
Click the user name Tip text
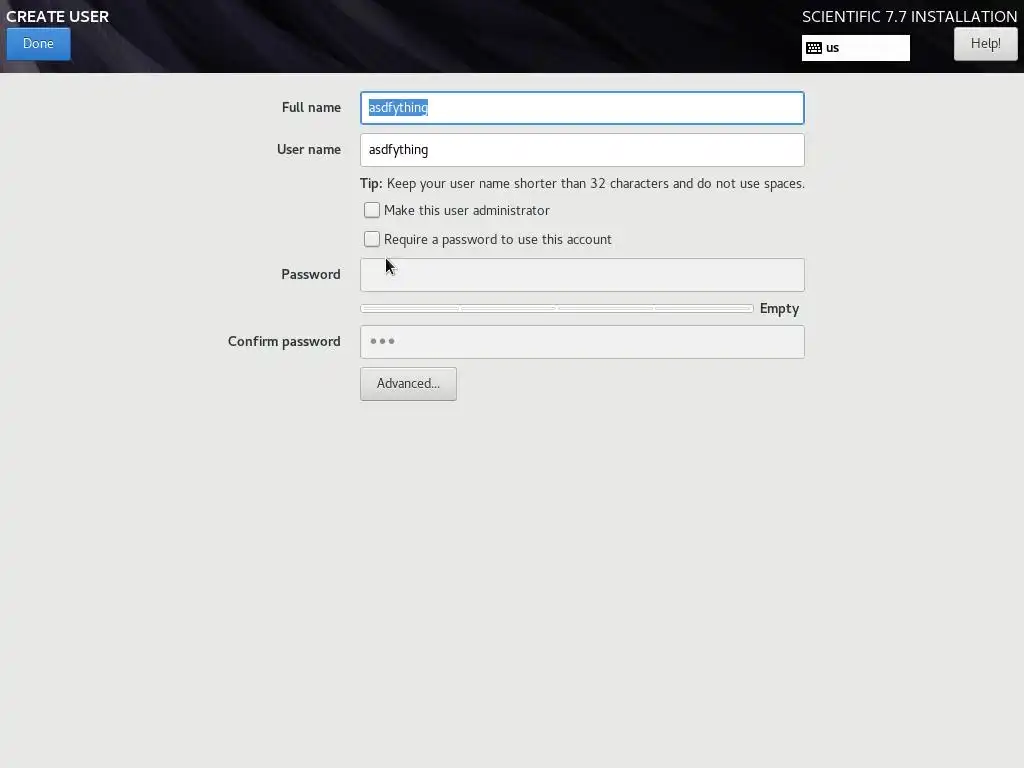click(x=582, y=184)
